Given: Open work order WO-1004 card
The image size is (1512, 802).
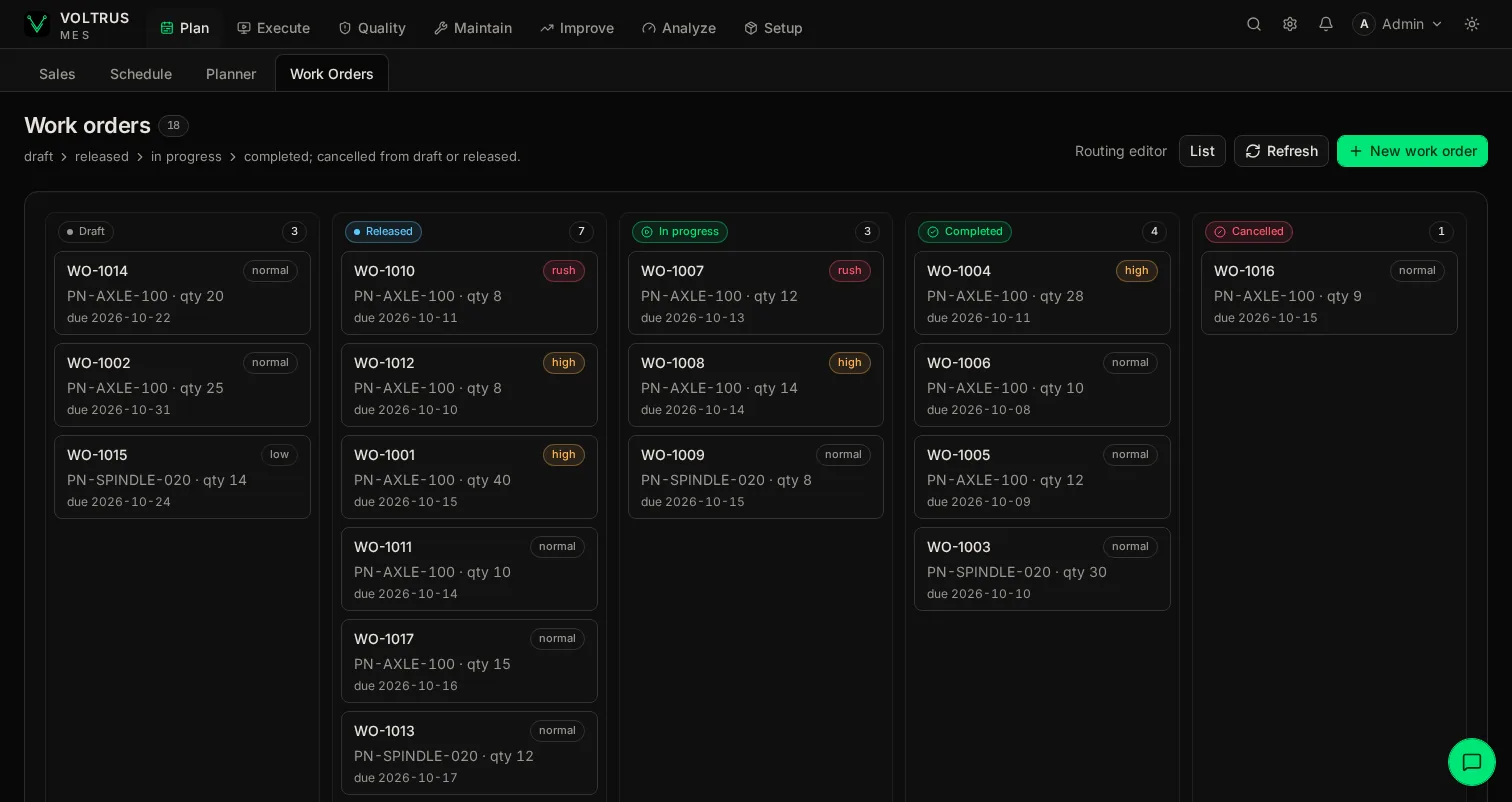Looking at the screenshot, I should click(x=1042, y=293).
